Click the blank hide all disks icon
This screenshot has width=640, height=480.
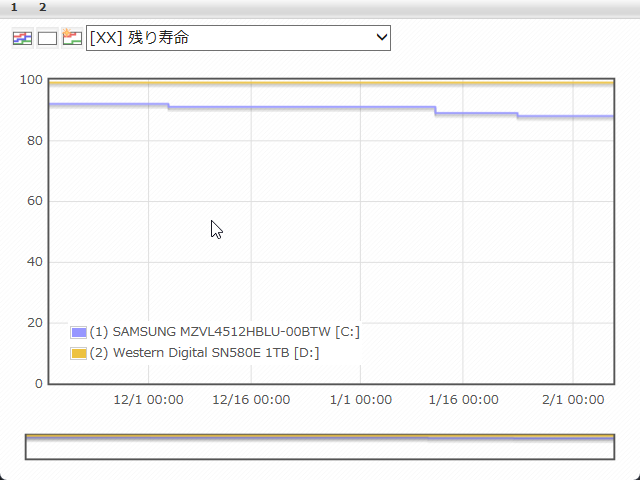pos(47,38)
